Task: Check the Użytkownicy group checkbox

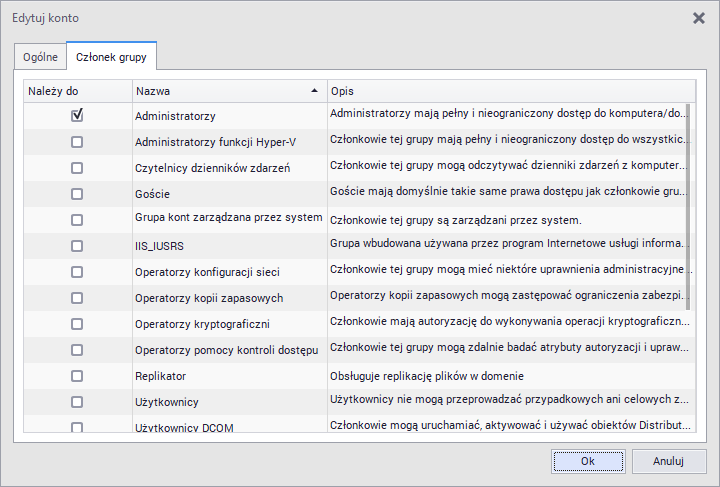Action: 77,402
